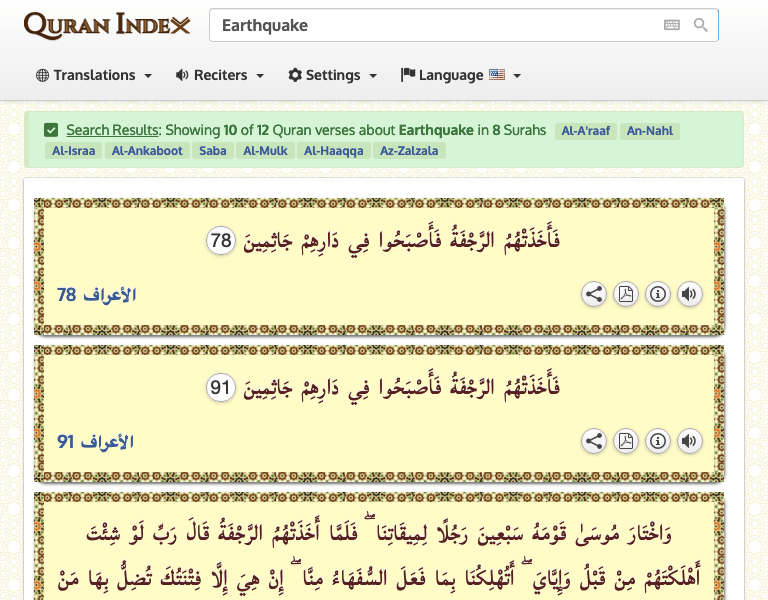The image size is (768, 600).
Task: Show info for verse 78
Action: pyautogui.click(x=657, y=295)
